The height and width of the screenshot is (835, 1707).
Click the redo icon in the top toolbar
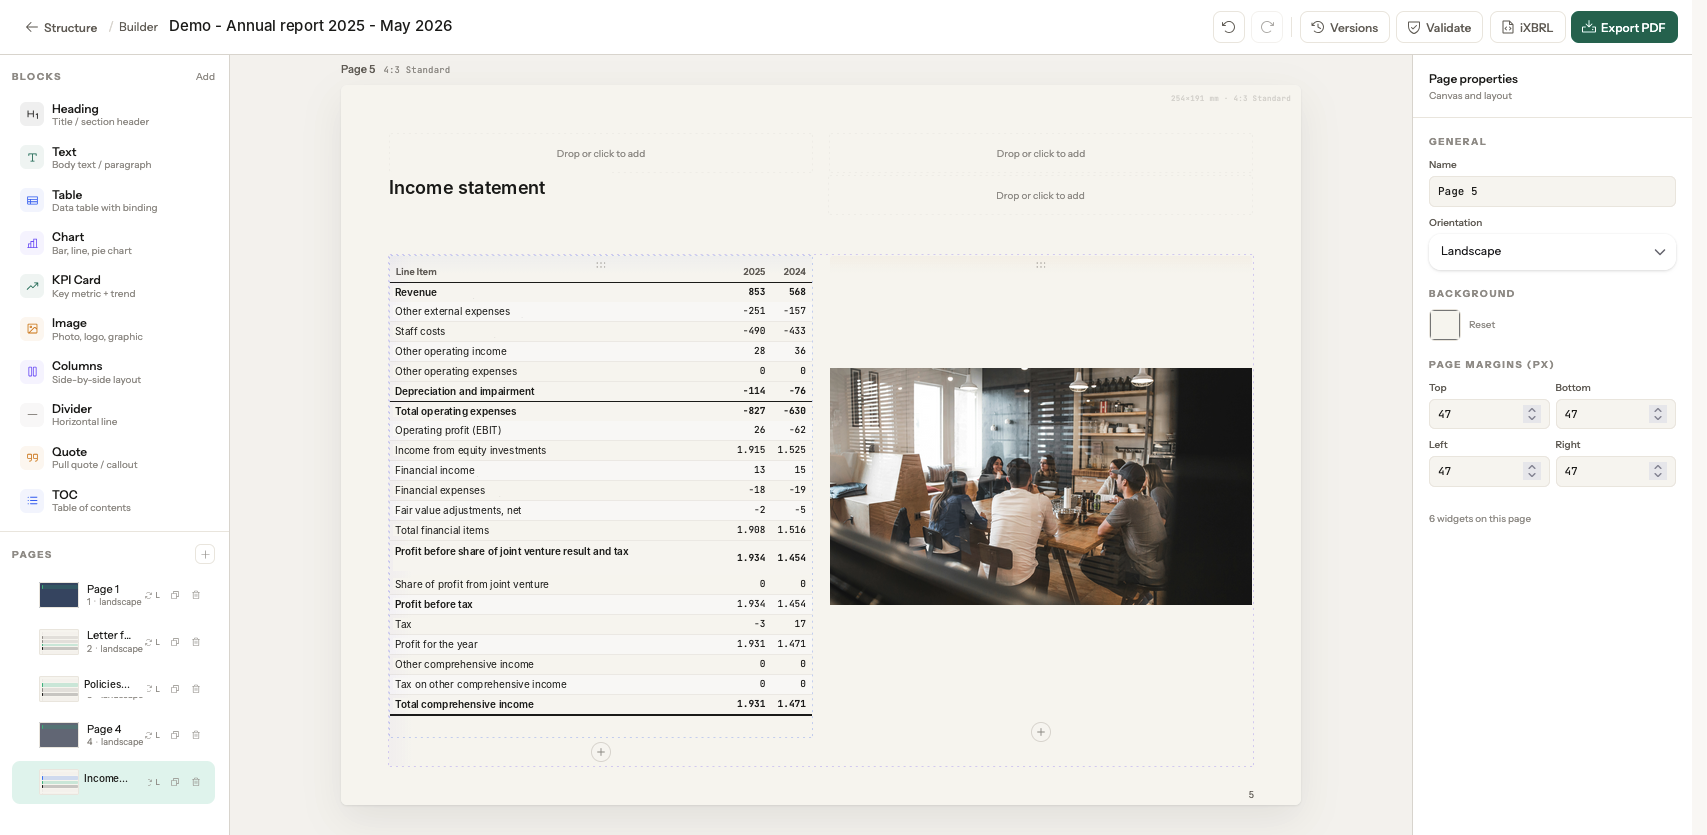coord(1267,27)
